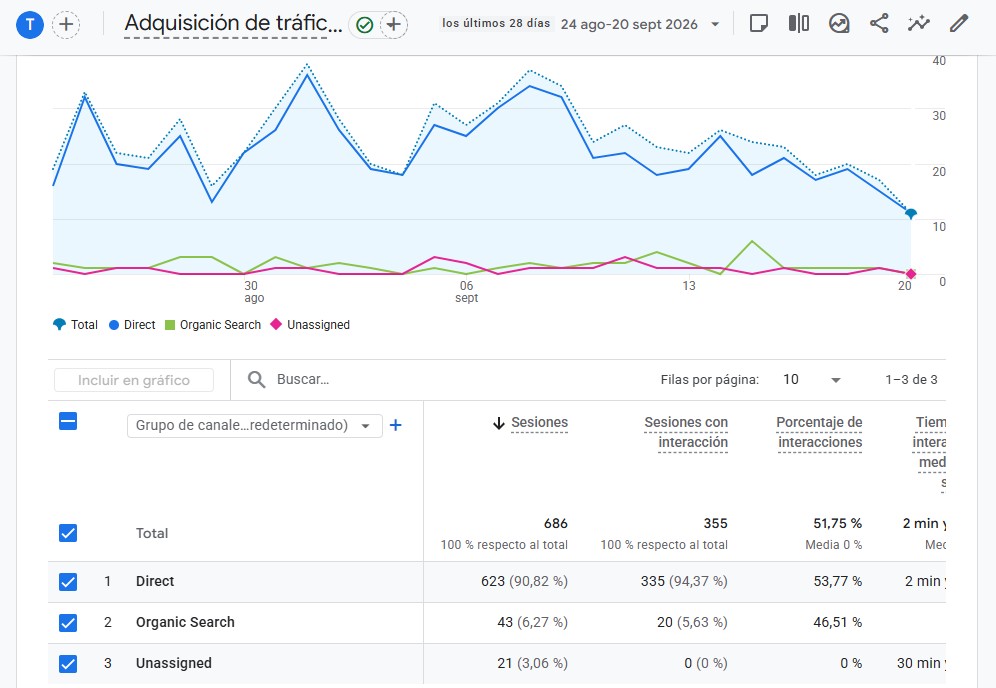The width and height of the screenshot is (996, 688).
Task: Click the Direct channel row label
Action: tap(155, 581)
